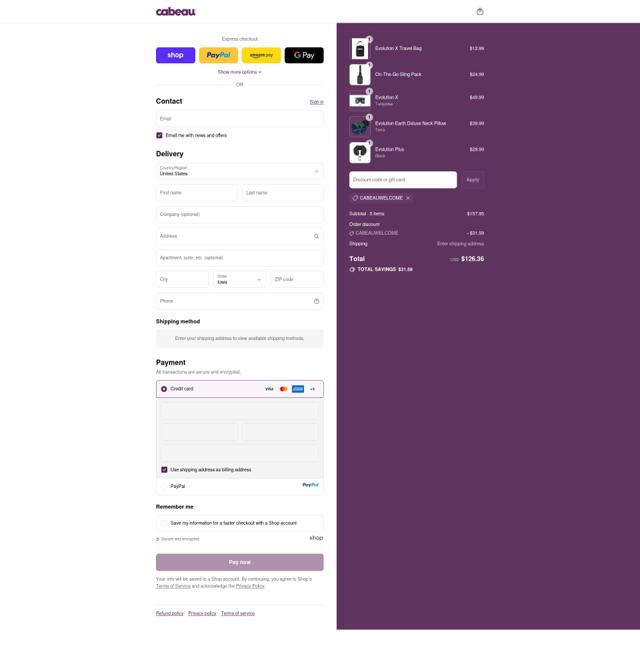Click the Evolution X pillow thumbnail
Image resolution: width=640 pixels, height=656 pixels.
(360, 100)
